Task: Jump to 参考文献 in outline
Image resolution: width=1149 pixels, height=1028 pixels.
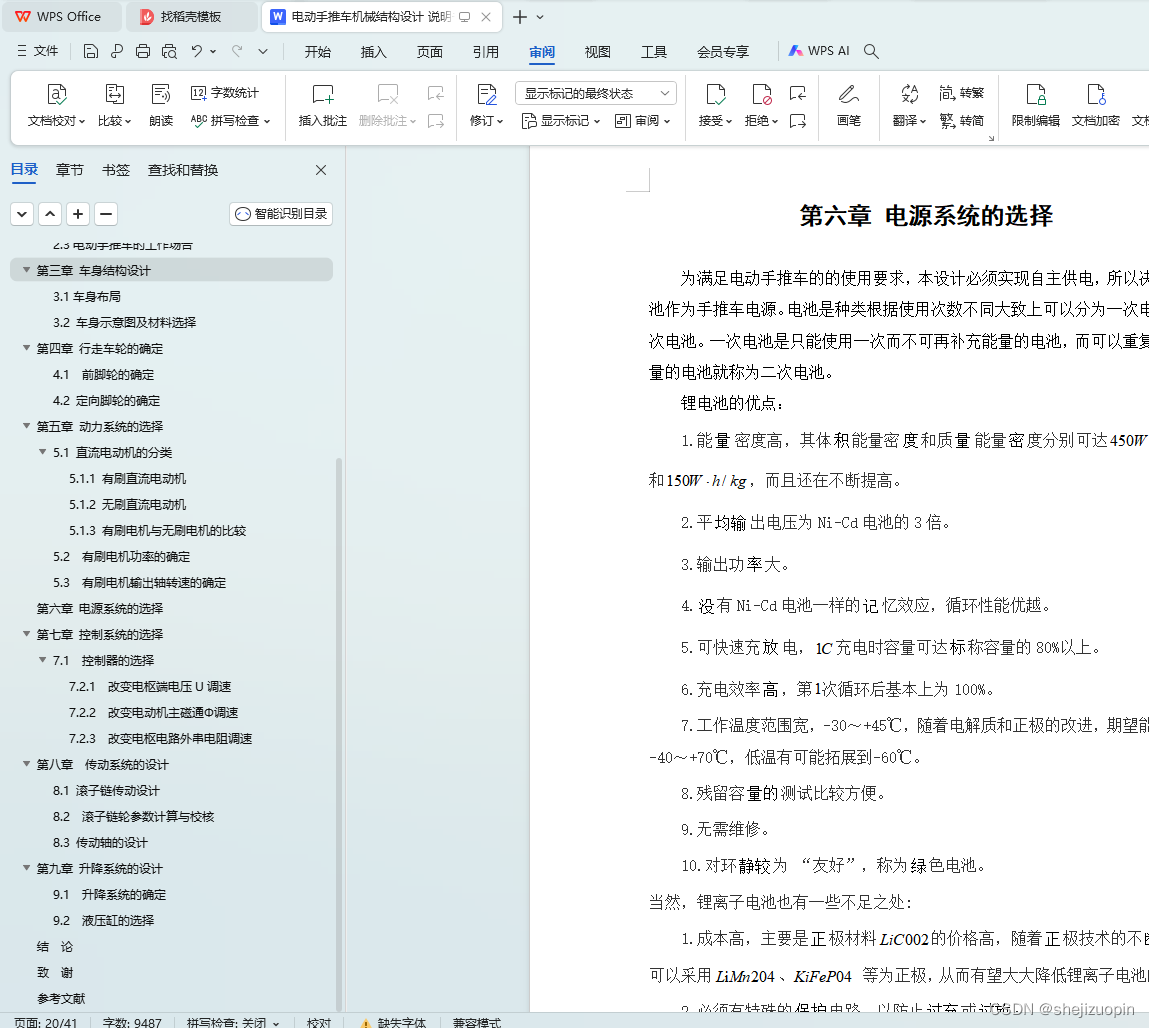Action: point(61,998)
